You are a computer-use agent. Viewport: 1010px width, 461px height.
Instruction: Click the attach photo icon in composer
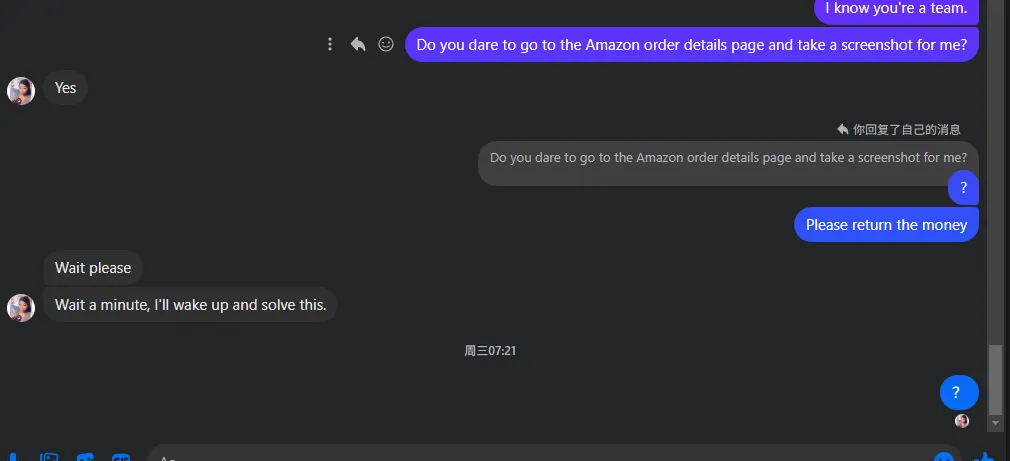pyautogui.click(x=50, y=458)
